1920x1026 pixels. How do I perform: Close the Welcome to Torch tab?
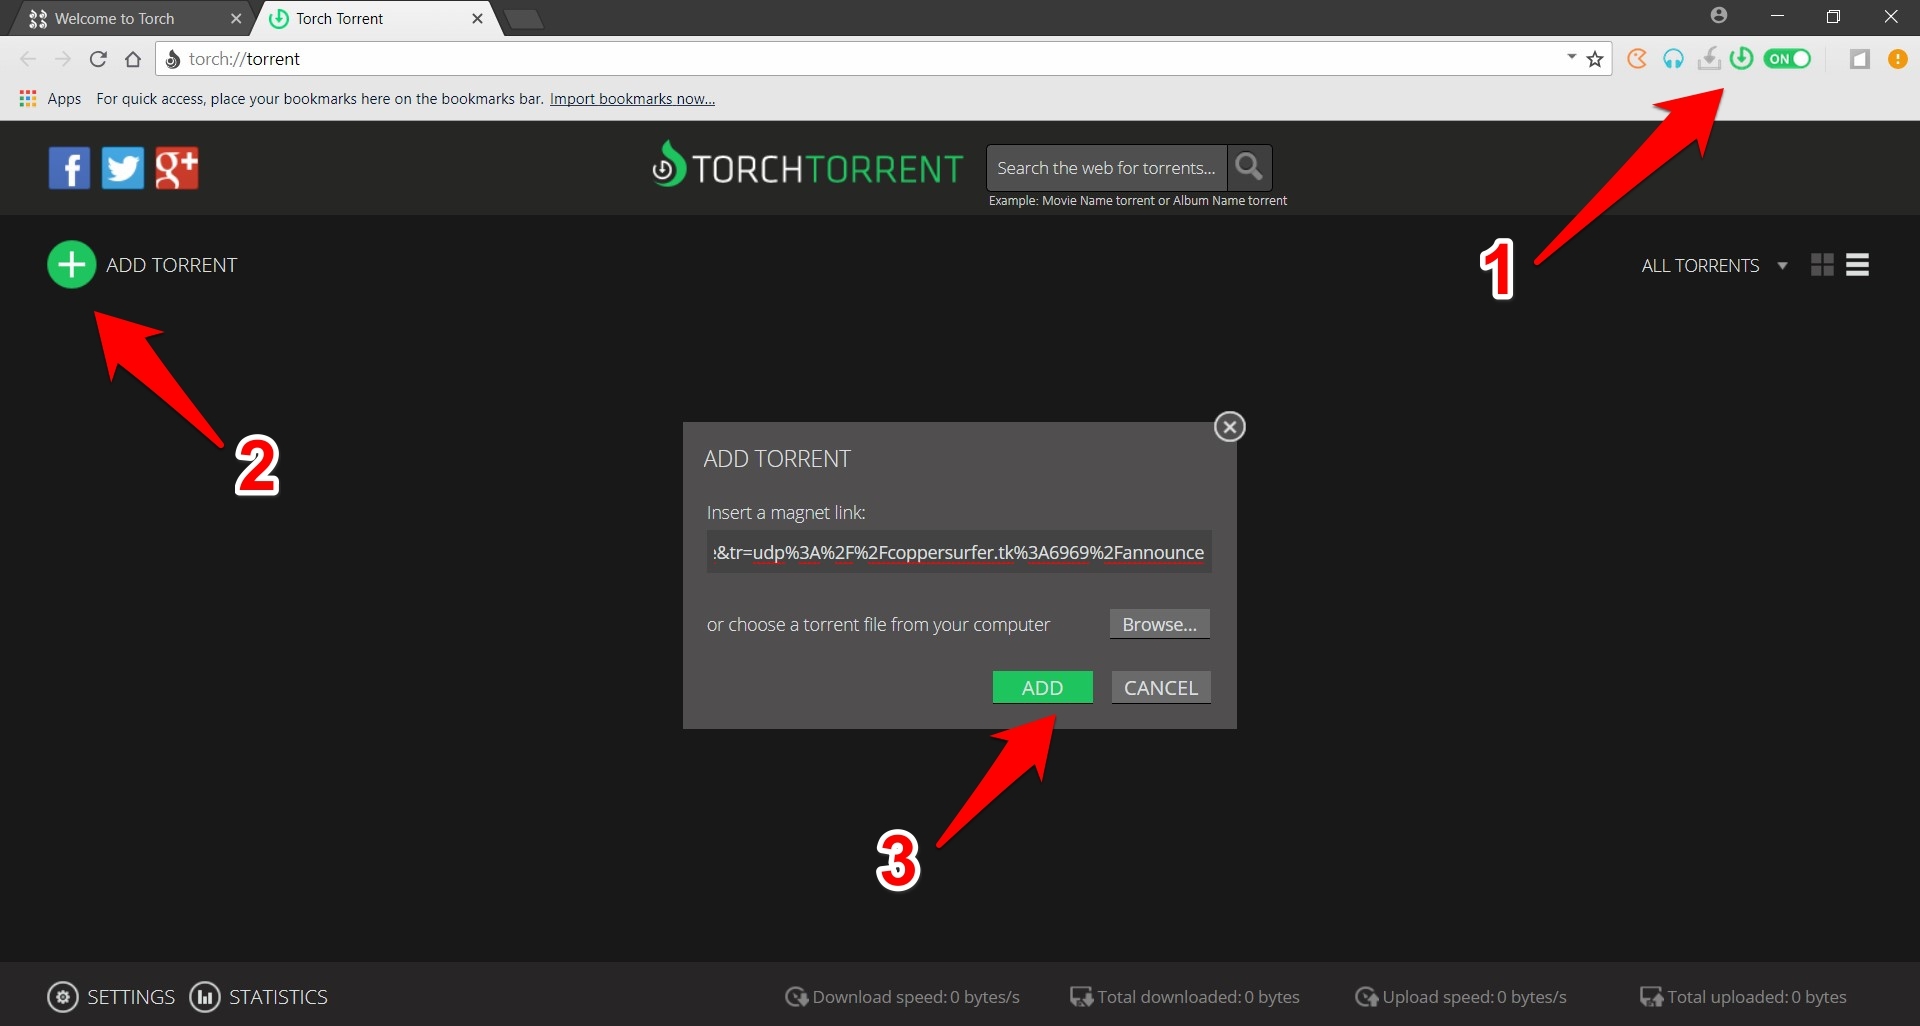(x=236, y=18)
